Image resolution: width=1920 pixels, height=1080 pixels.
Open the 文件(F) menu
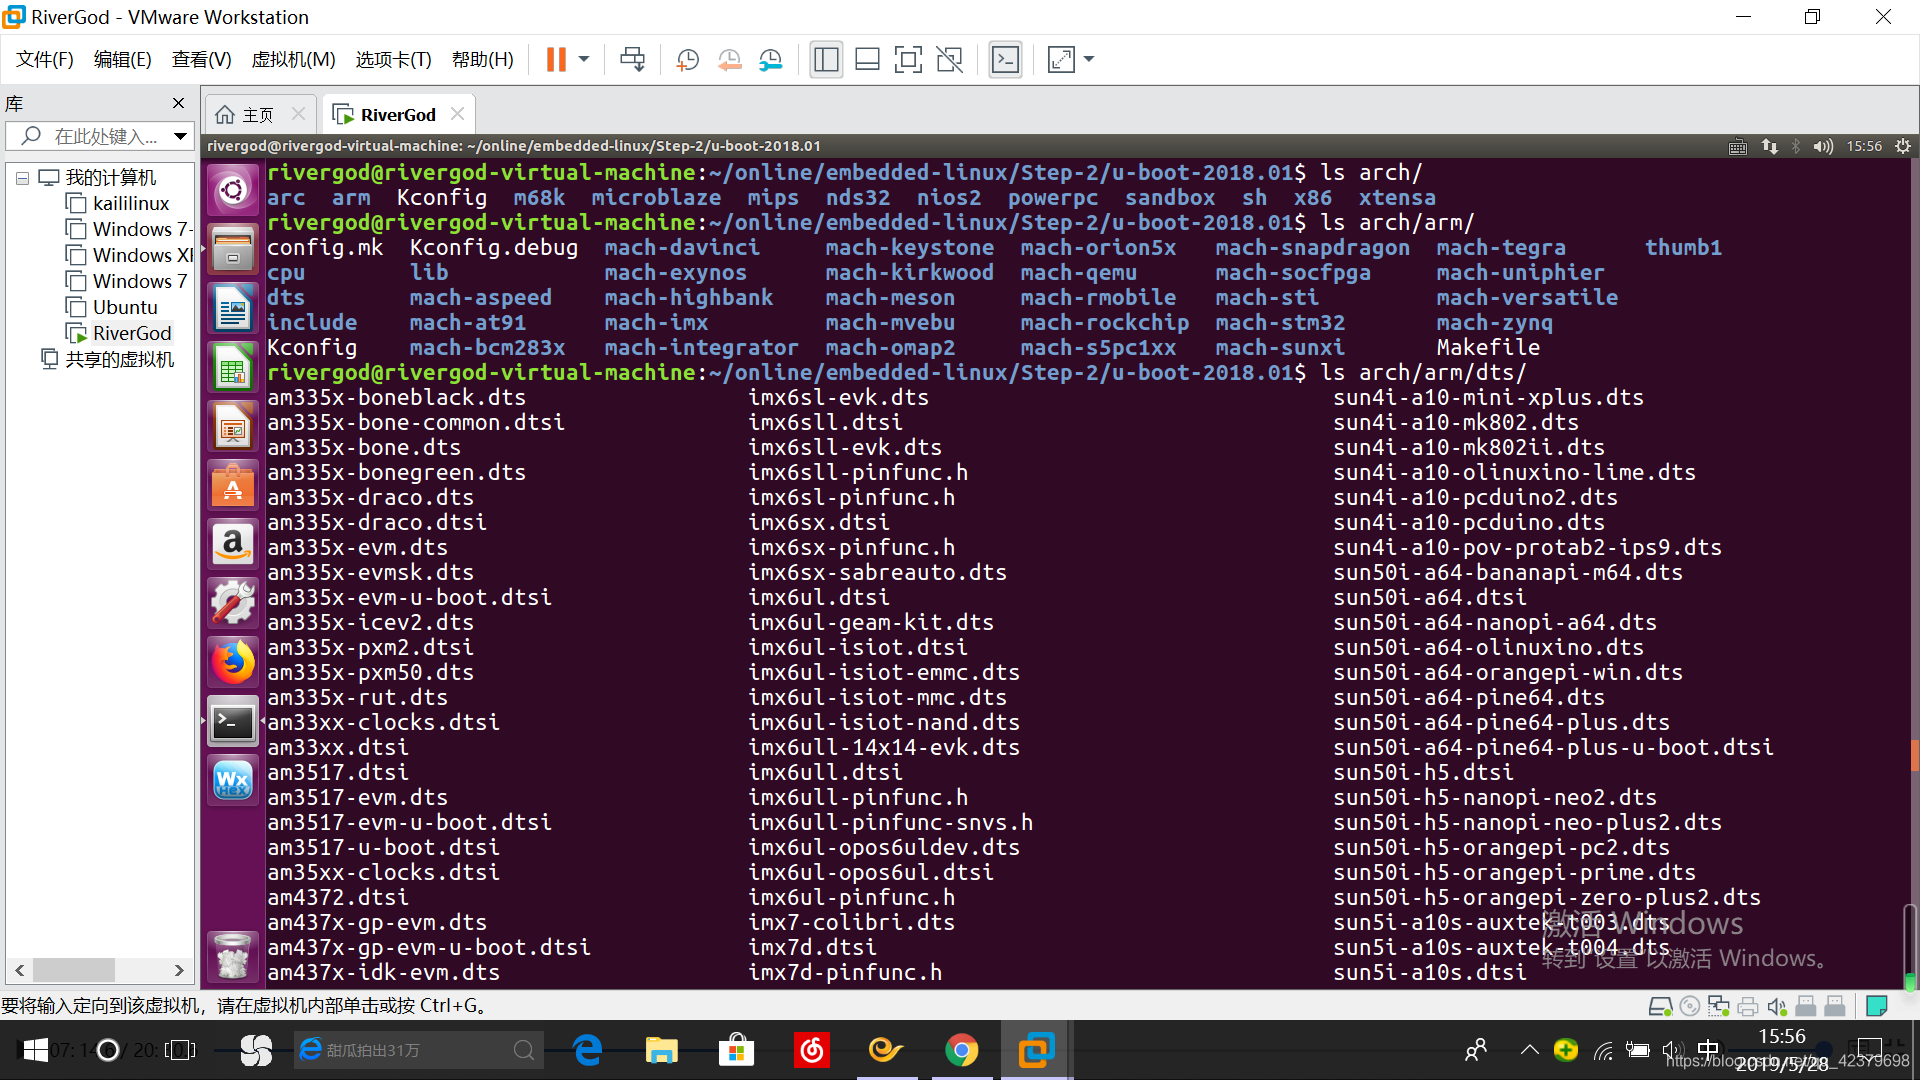45,60
